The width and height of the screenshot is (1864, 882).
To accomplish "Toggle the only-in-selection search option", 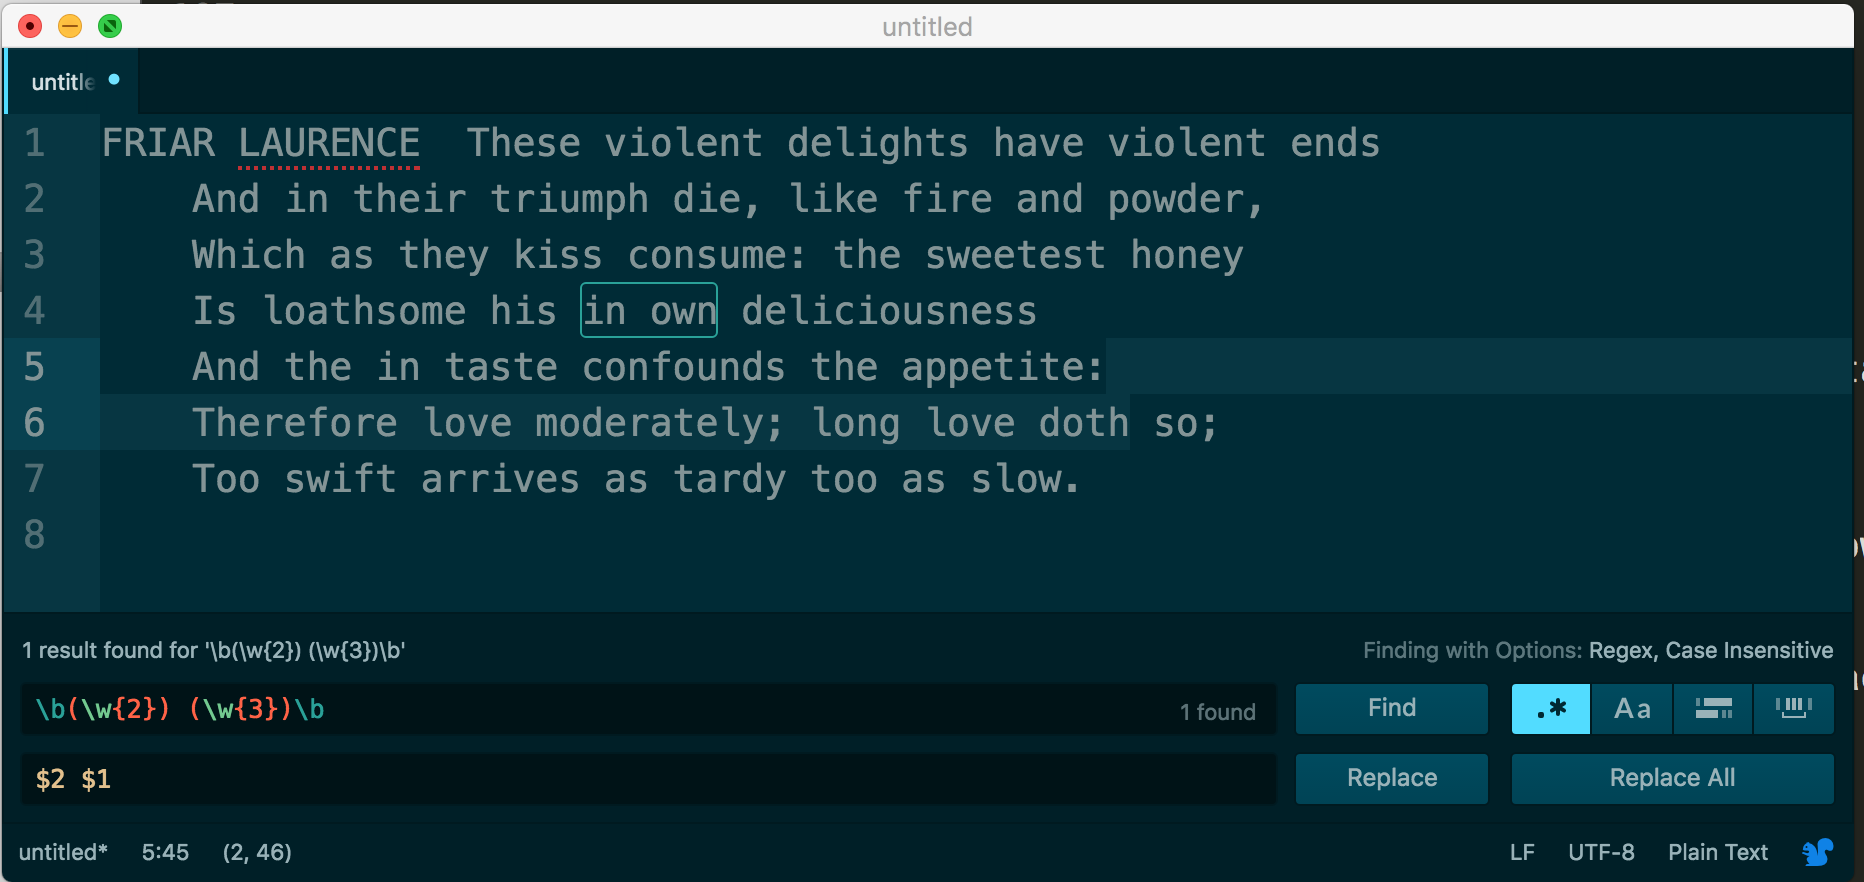I will click(1713, 709).
